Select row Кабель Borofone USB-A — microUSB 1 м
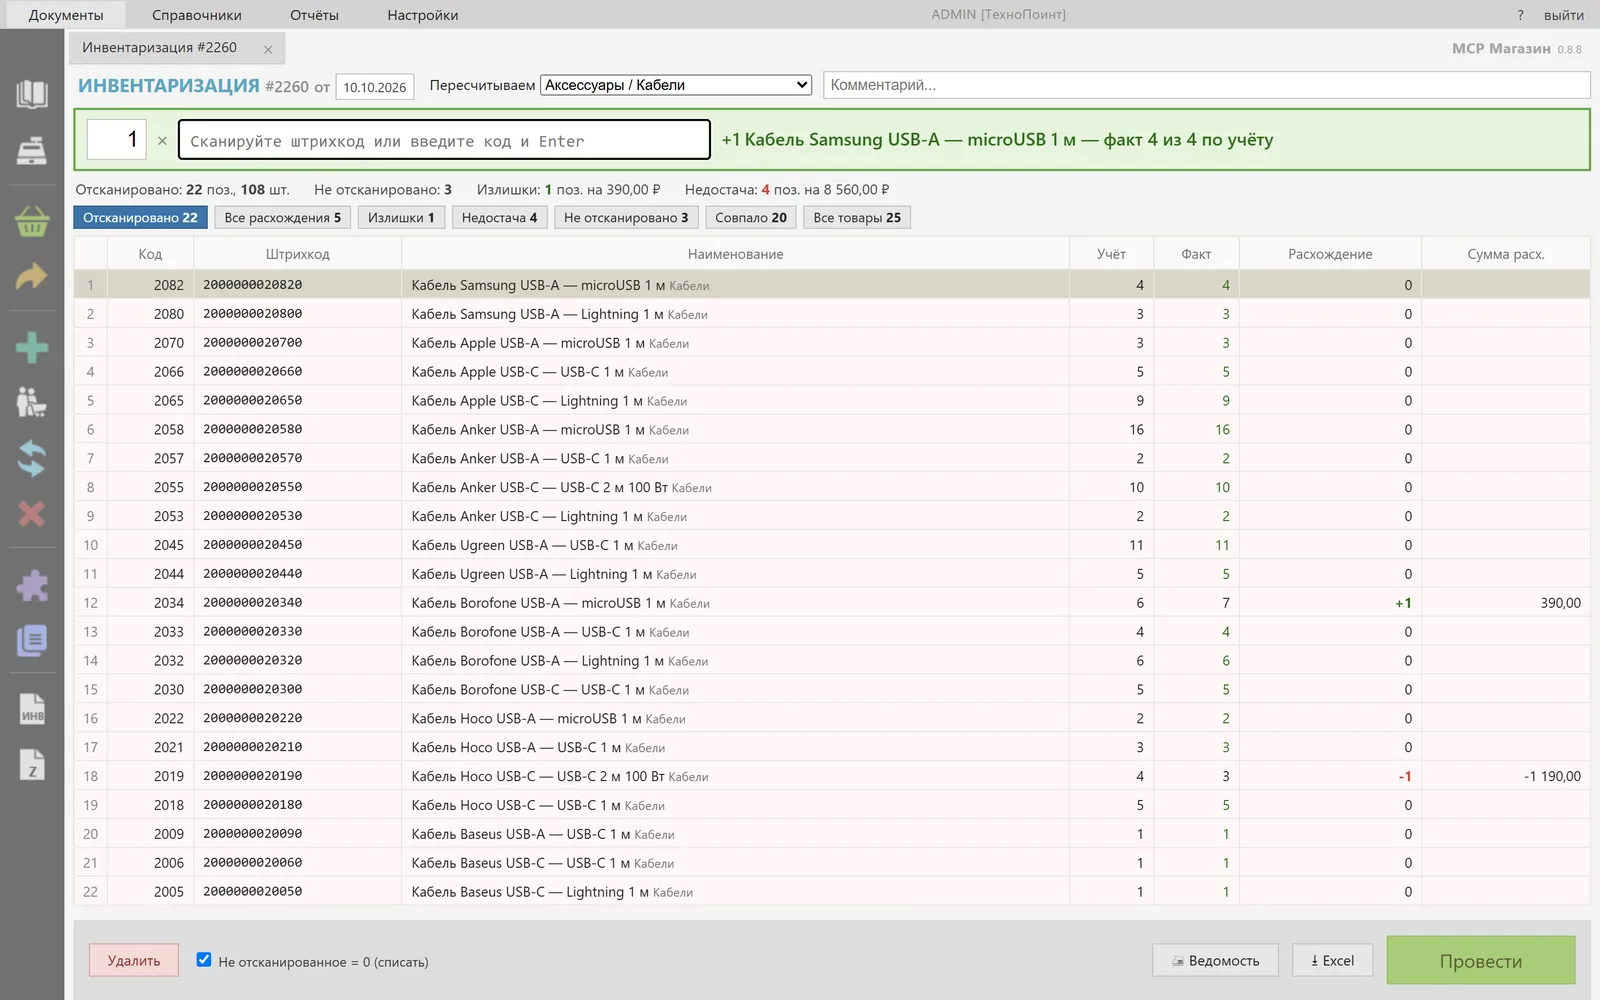The width and height of the screenshot is (1600, 1000). pyautogui.click(x=832, y=603)
